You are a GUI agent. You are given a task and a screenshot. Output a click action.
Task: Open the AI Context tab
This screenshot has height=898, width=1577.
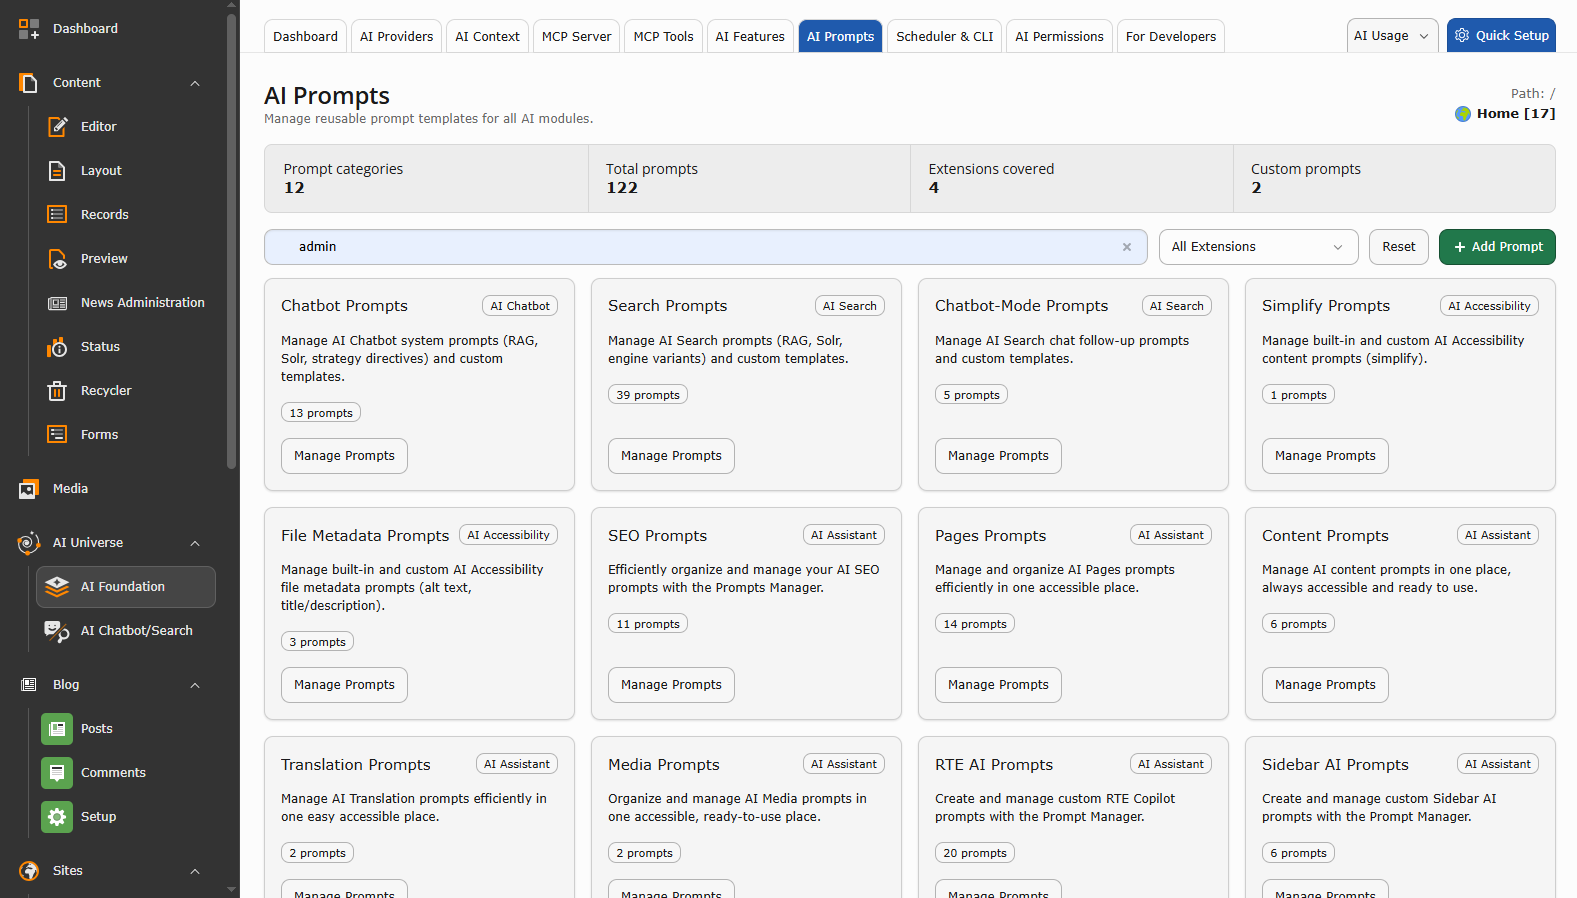(487, 37)
